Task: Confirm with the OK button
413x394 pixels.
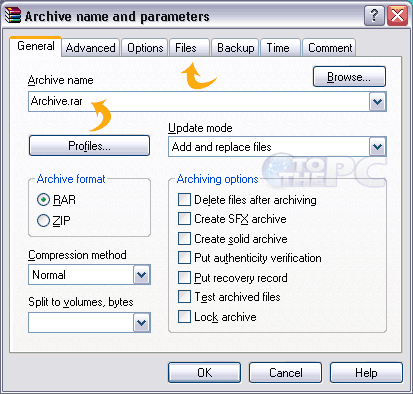Action: tap(204, 373)
